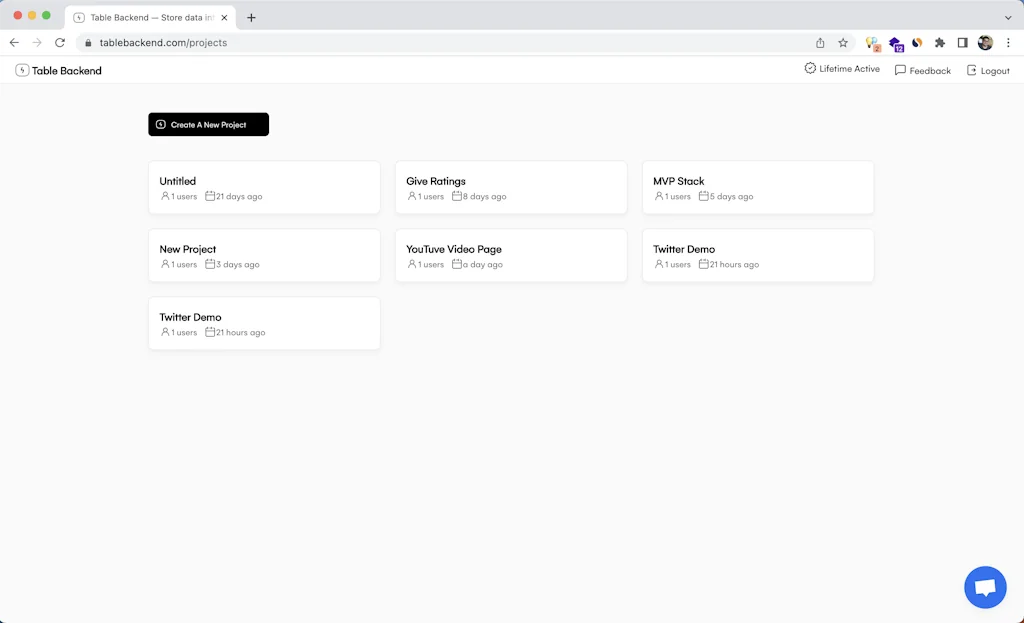This screenshot has width=1024, height=623.
Task: Click the browser profile avatar
Action: (985, 43)
